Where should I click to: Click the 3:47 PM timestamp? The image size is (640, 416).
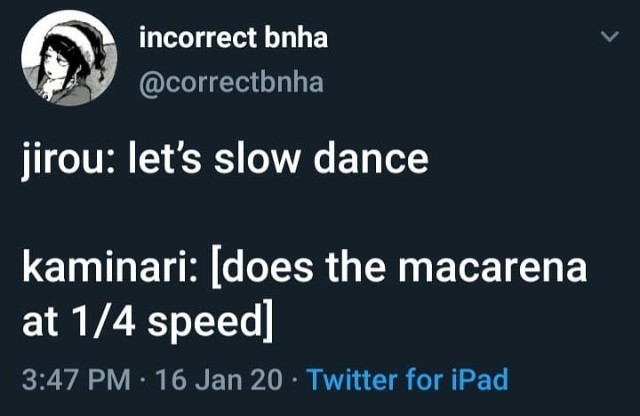point(75,380)
